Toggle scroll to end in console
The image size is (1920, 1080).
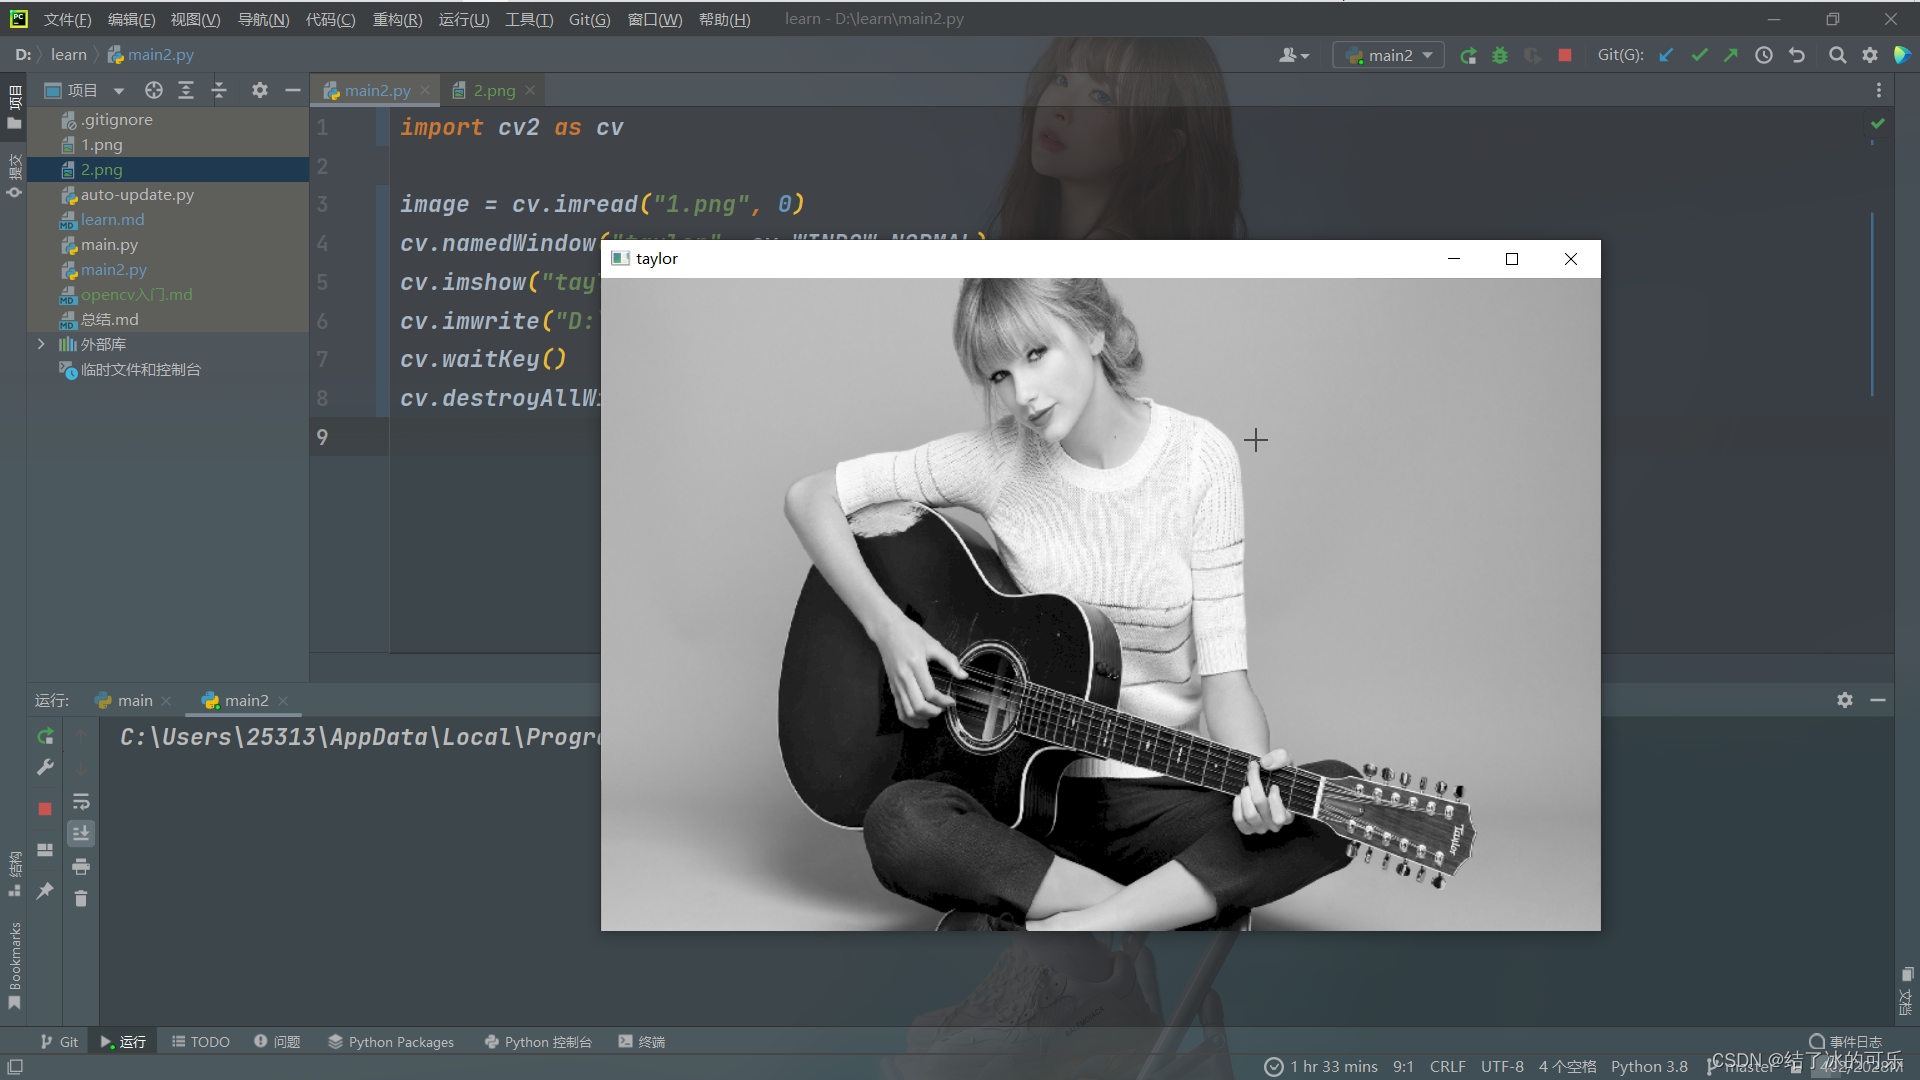(81, 833)
